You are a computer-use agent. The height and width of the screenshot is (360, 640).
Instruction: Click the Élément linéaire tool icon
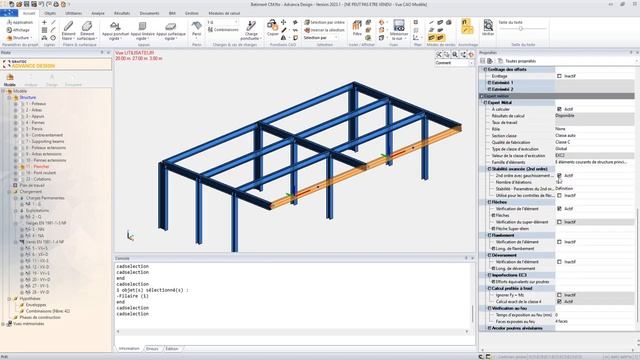68,26
